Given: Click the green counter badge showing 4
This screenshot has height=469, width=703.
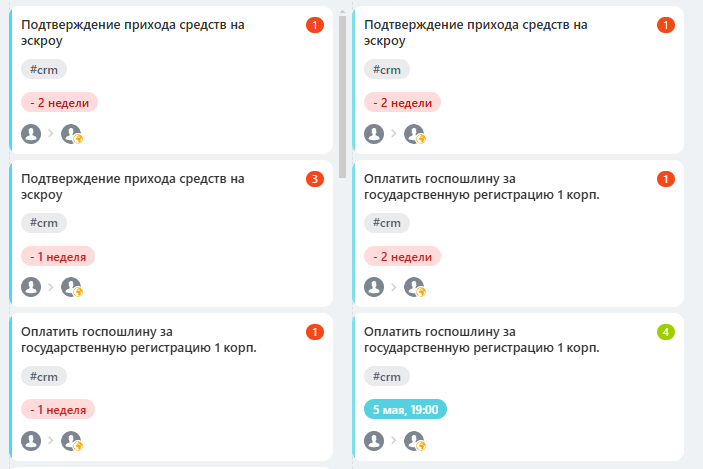Looking at the screenshot, I should 666,332.
